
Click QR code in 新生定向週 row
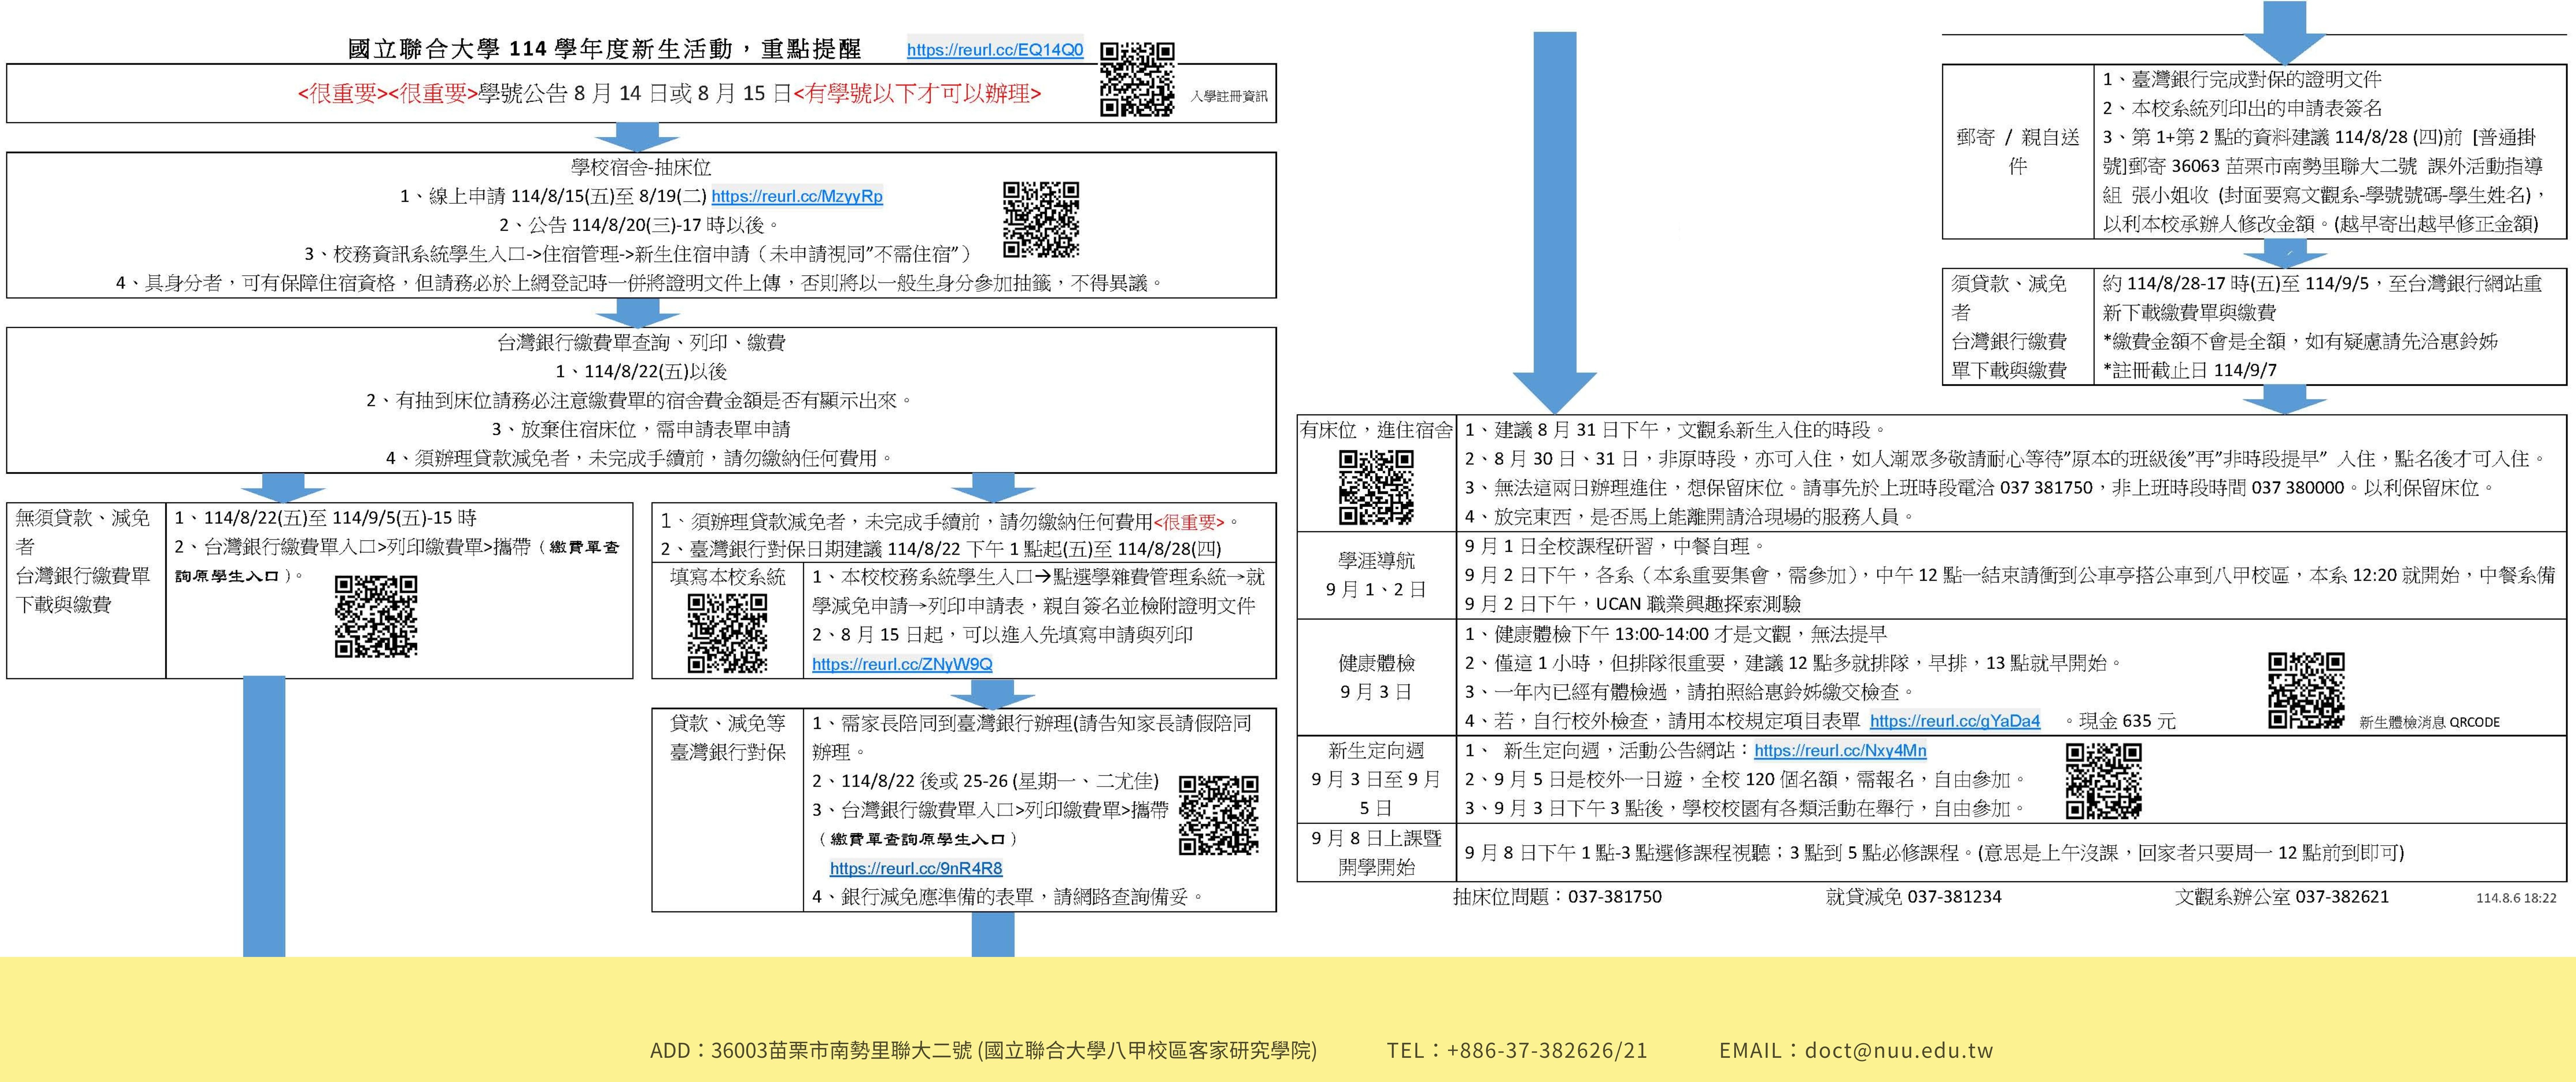point(2104,781)
